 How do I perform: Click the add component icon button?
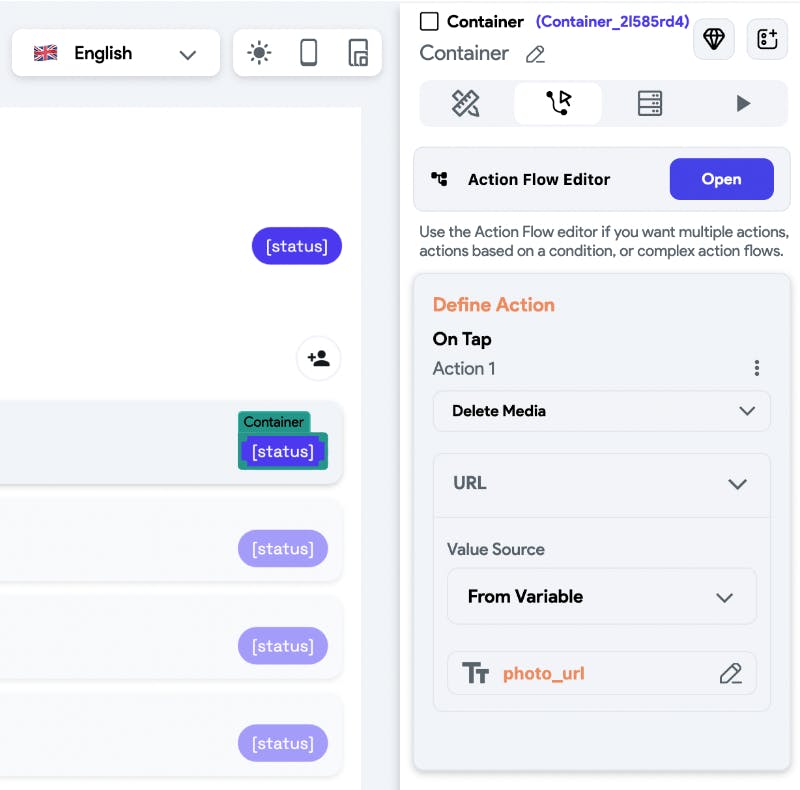[x=767, y=39]
